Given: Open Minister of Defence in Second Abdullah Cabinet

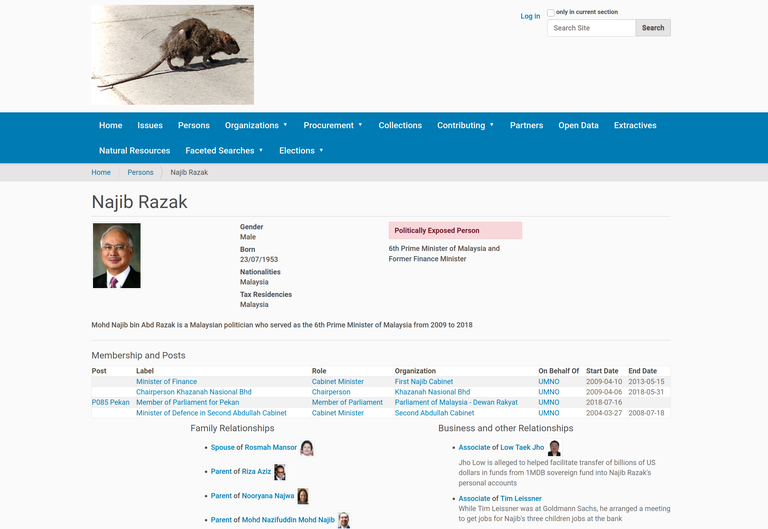Looking at the screenshot, I should point(212,413).
